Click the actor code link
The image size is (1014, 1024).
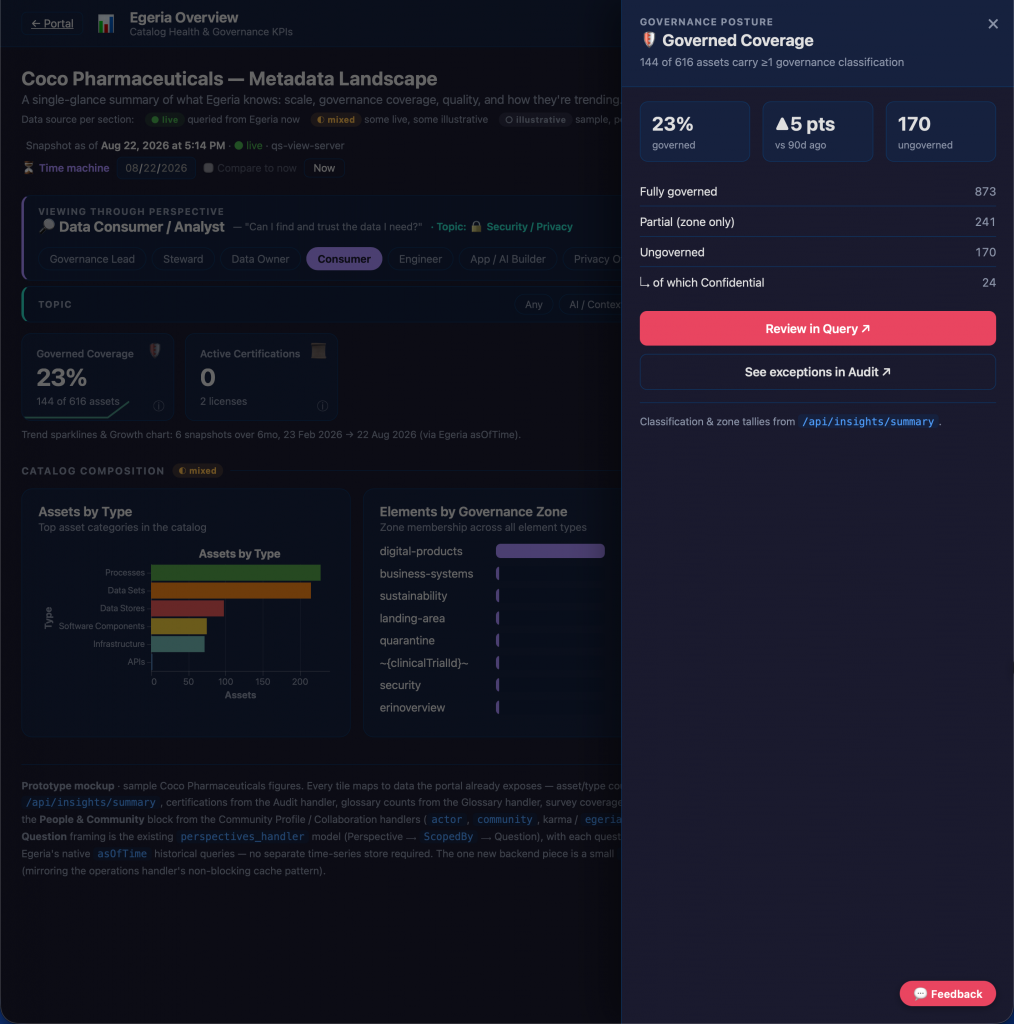[447, 820]
